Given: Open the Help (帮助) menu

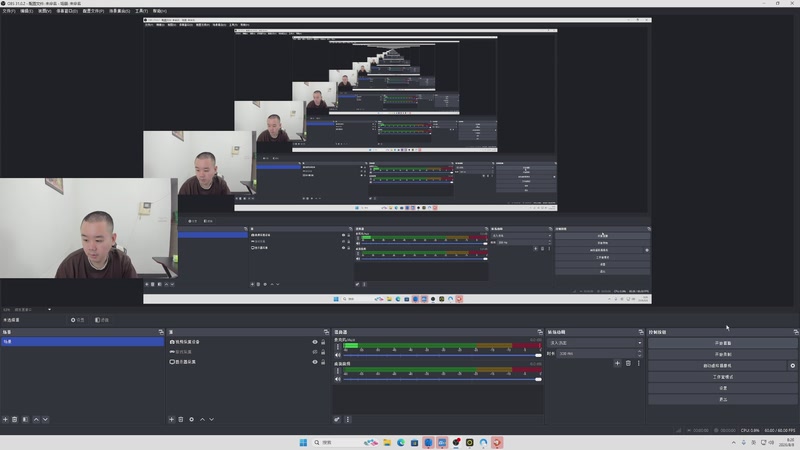Looking at the screenshot, I should coord(160,11).
